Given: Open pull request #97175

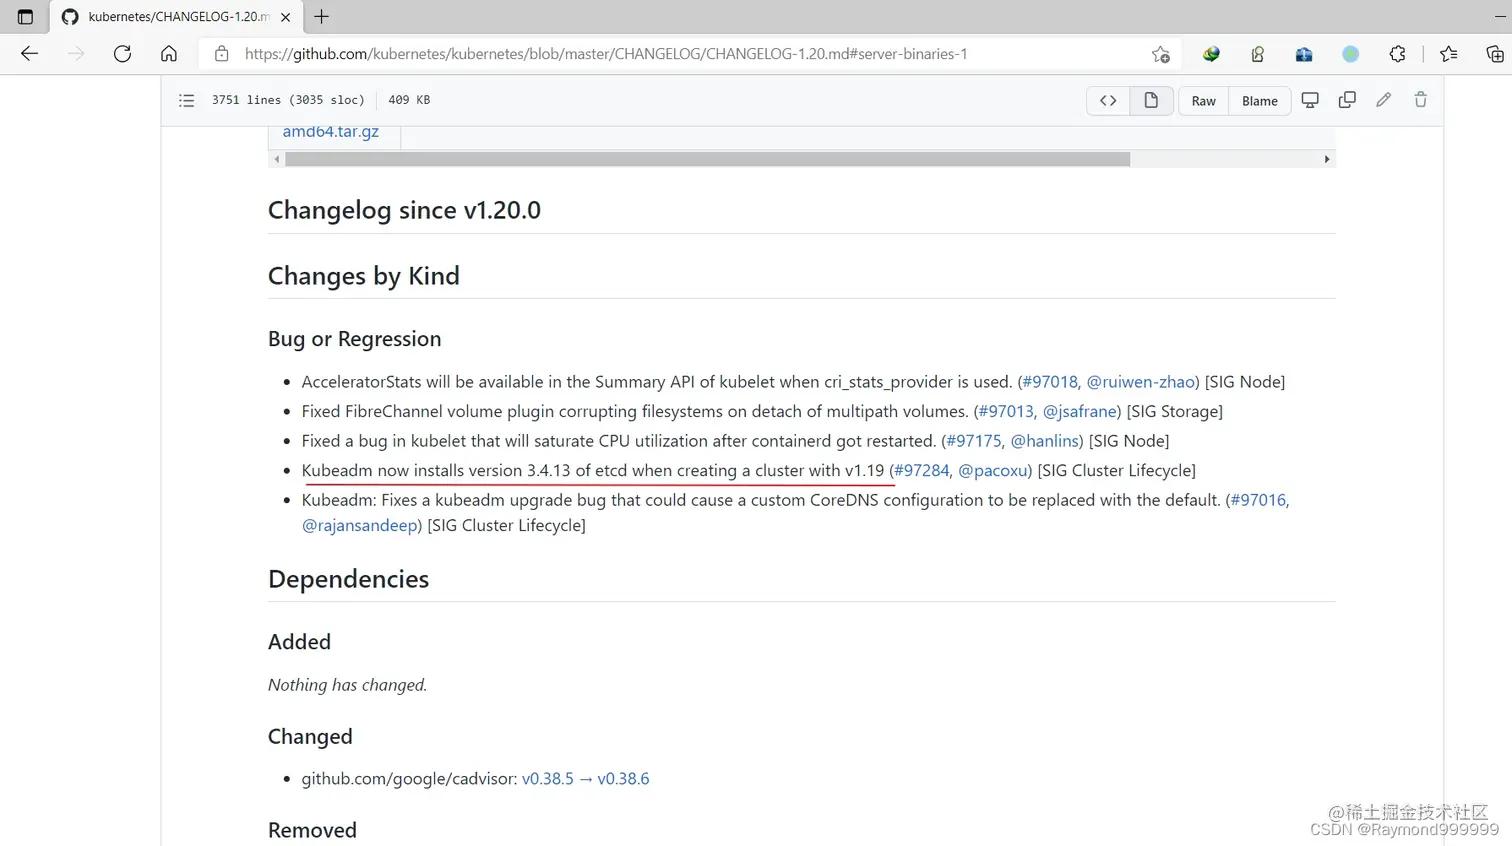Looking at the screenshot, I should [974, 441].
